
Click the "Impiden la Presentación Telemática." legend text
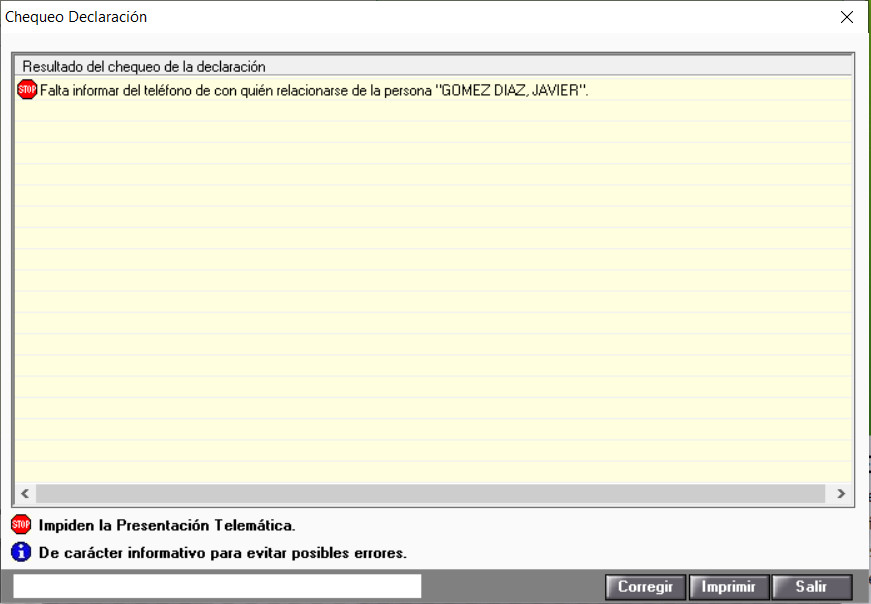coord(167,525)
